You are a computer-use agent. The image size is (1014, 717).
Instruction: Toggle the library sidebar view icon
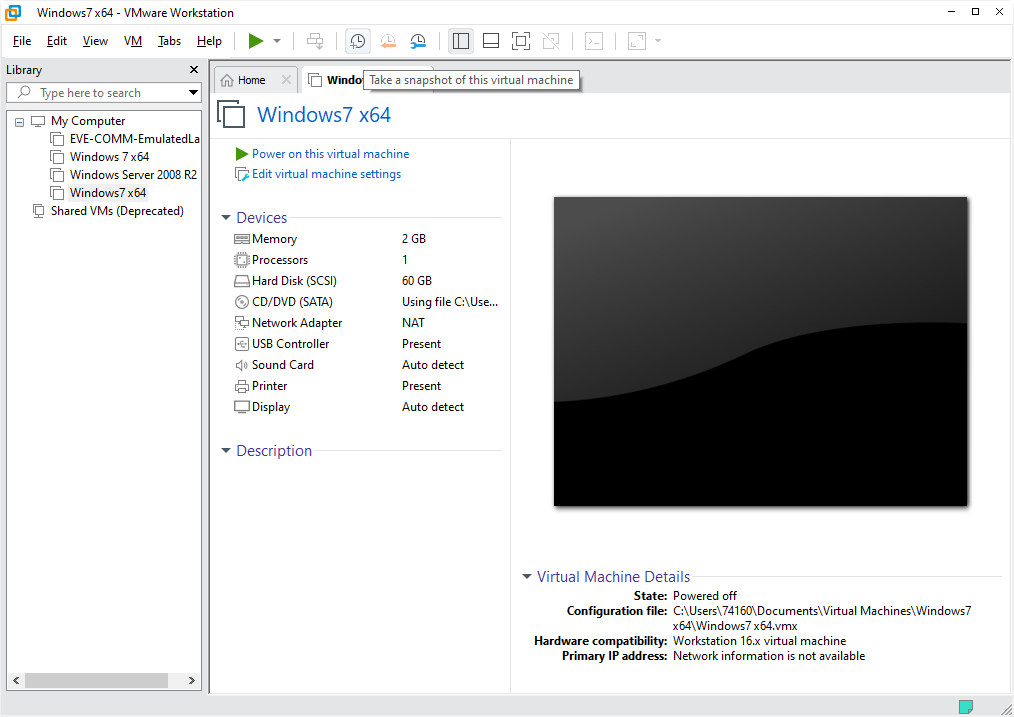[460, 41]
